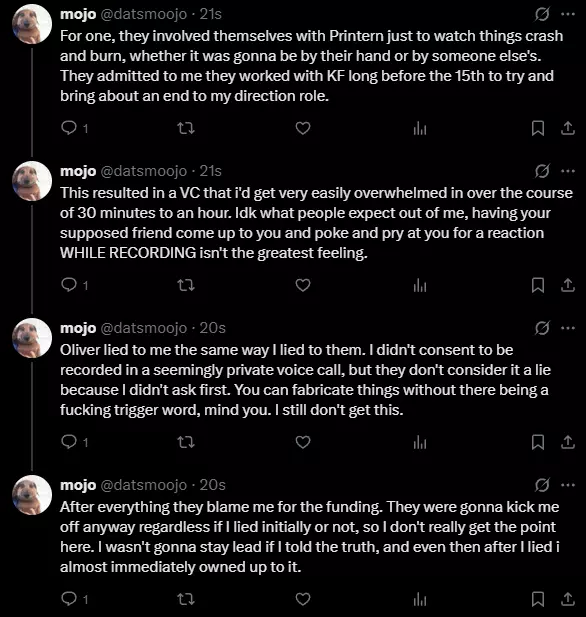View analytics for the Printern tweet
This screenshot has width=586, height=617.
click(x=420, y=128)
